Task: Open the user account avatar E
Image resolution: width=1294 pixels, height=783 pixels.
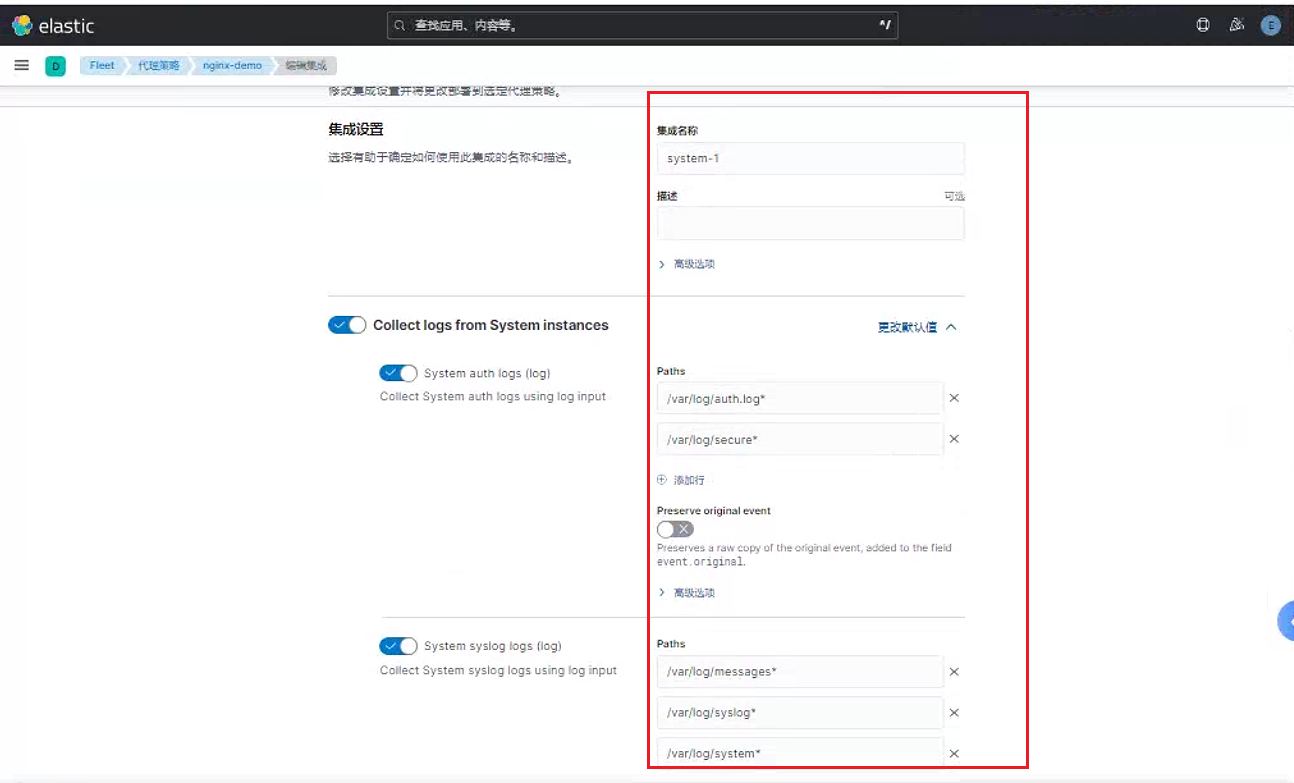Action: (1271, 25)
